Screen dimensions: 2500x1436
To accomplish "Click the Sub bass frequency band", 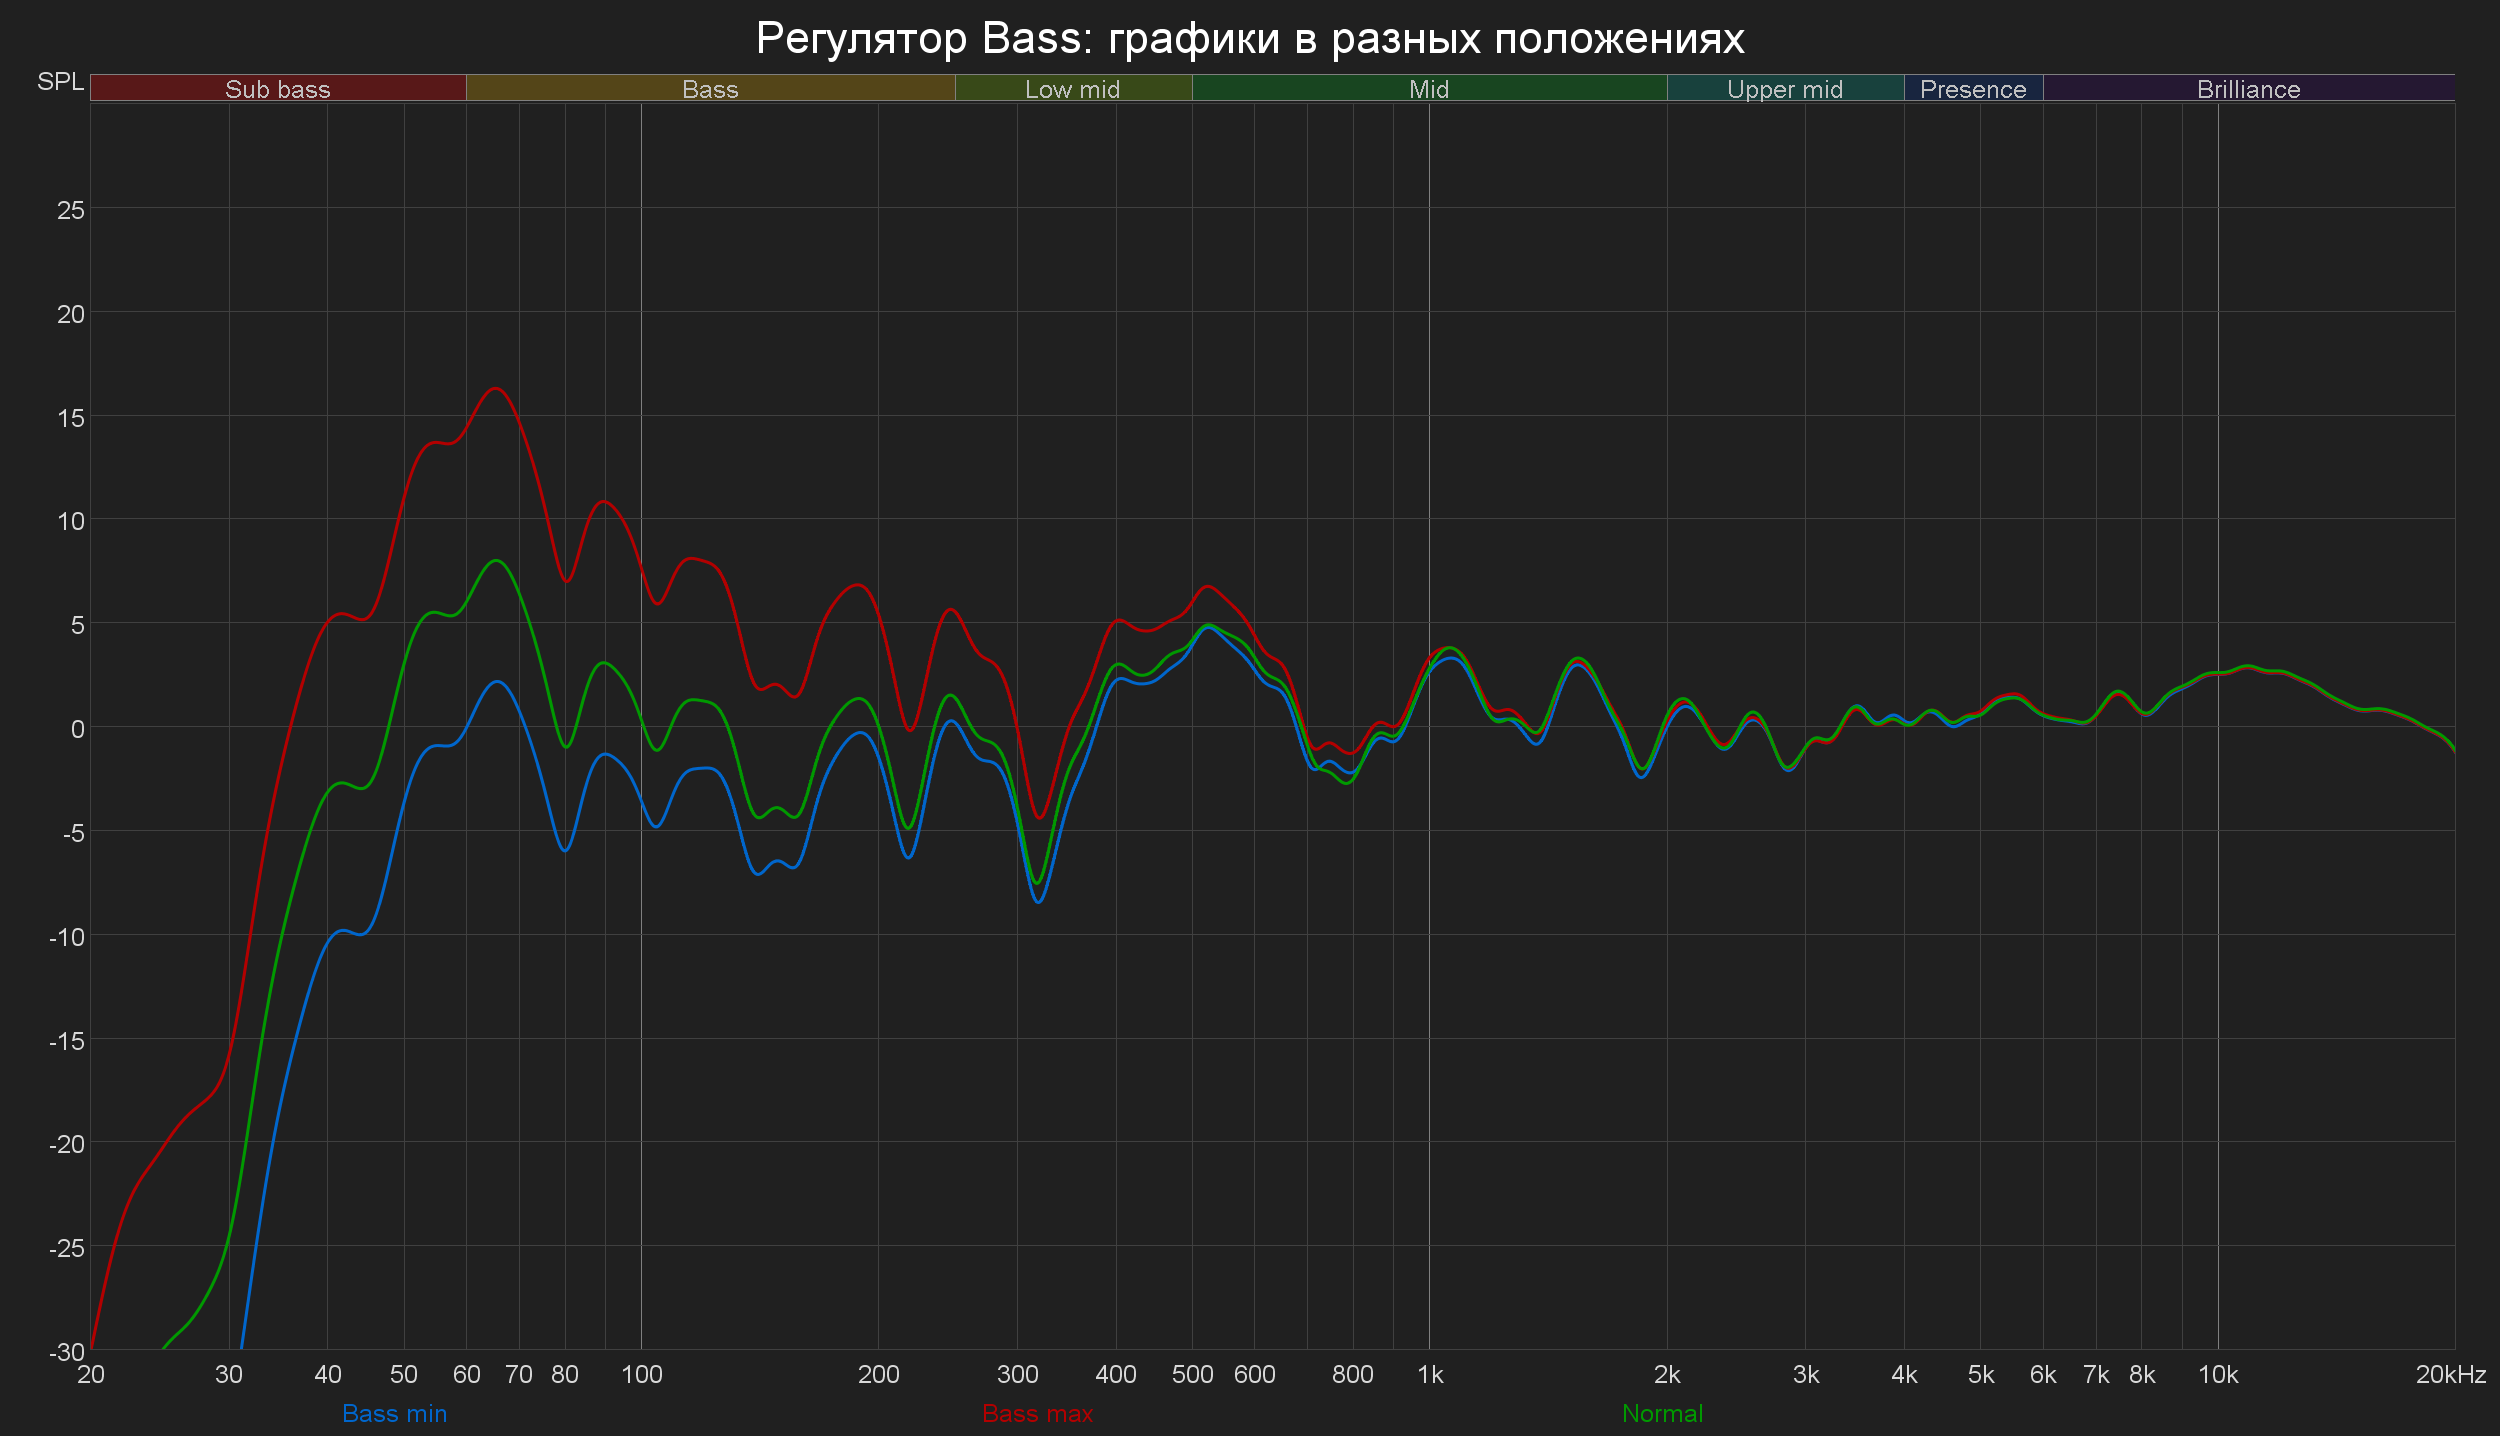I will coord(277,89).
